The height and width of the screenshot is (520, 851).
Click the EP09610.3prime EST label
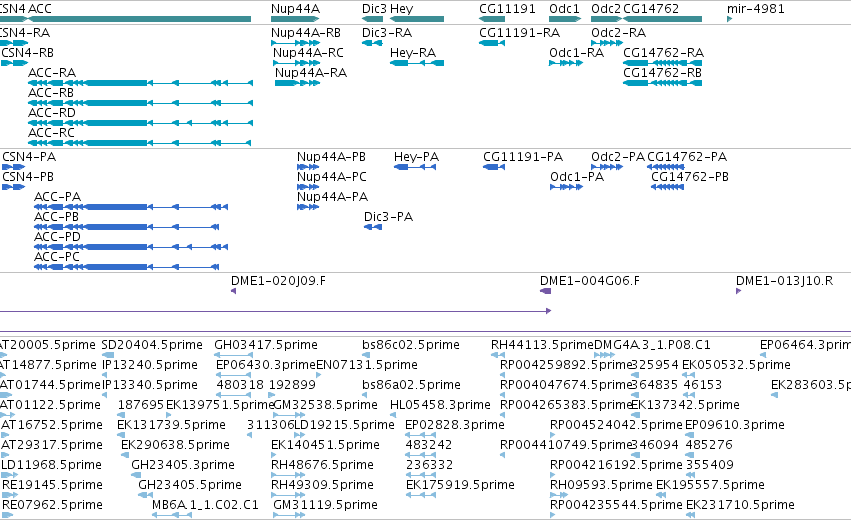click(735, 425)
